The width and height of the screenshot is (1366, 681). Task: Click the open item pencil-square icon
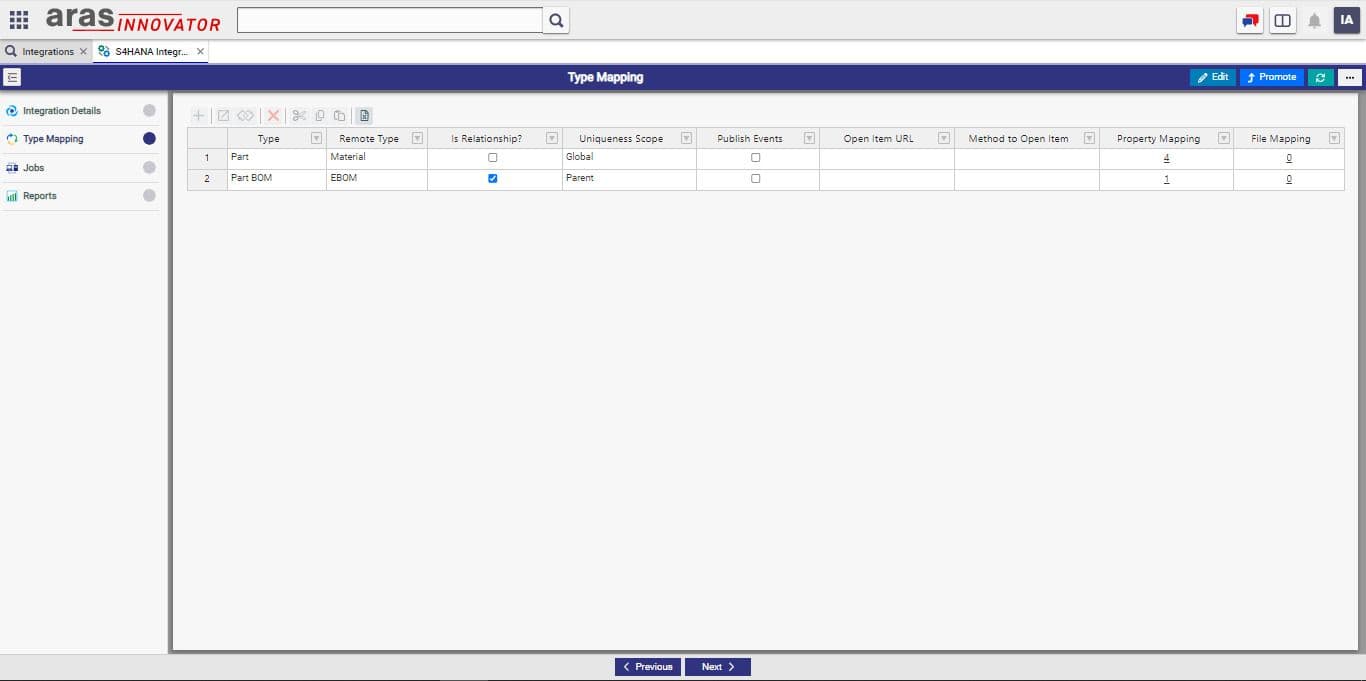coord(224,116)
